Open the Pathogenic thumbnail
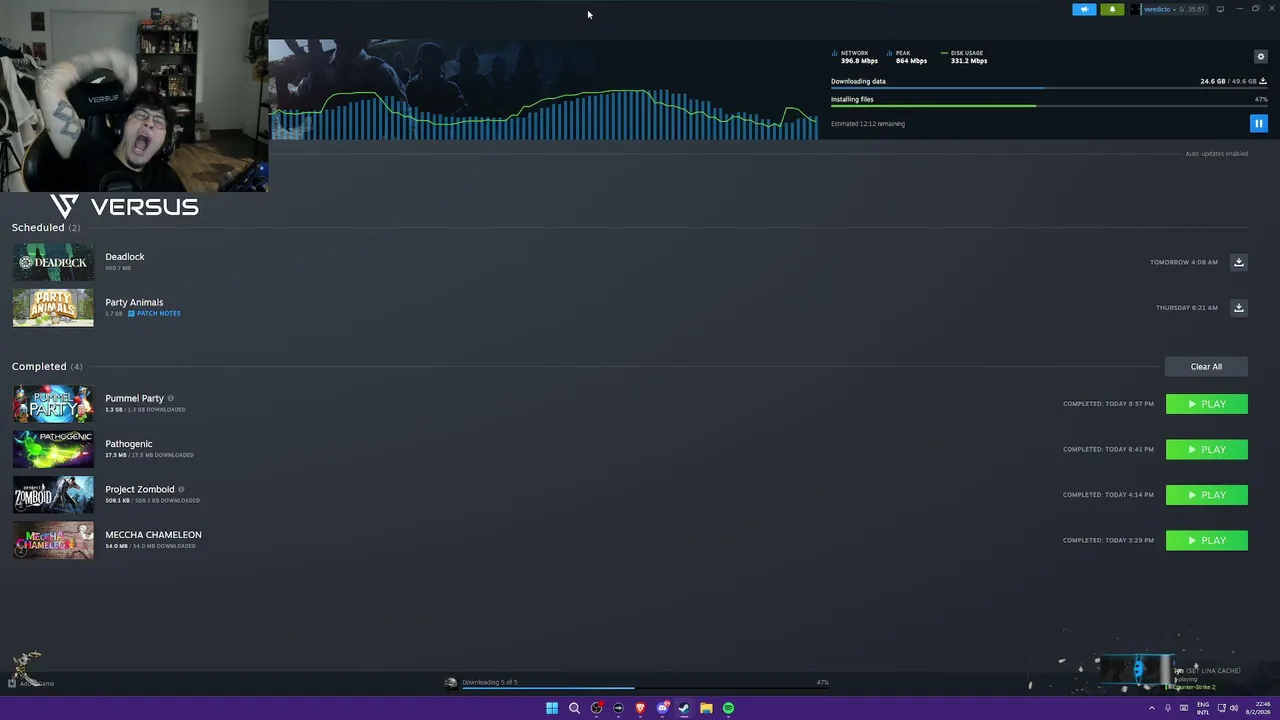1280x720 pixels. click(x=53, y=450)
